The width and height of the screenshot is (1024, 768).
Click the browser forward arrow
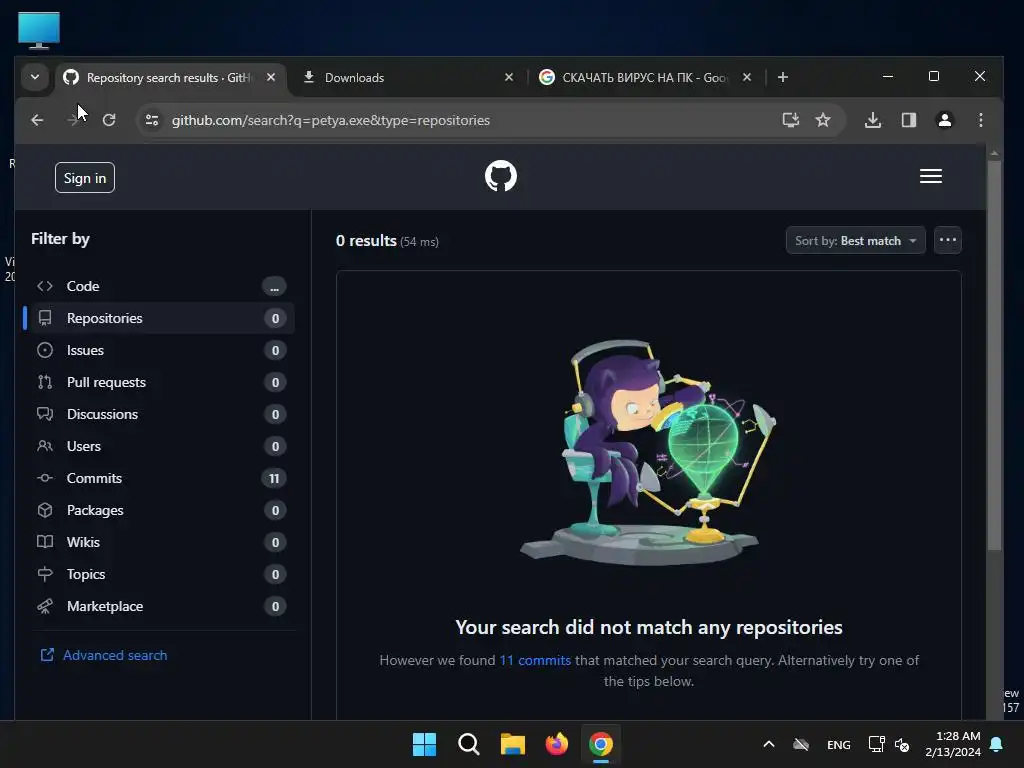[x=73, y=120]
